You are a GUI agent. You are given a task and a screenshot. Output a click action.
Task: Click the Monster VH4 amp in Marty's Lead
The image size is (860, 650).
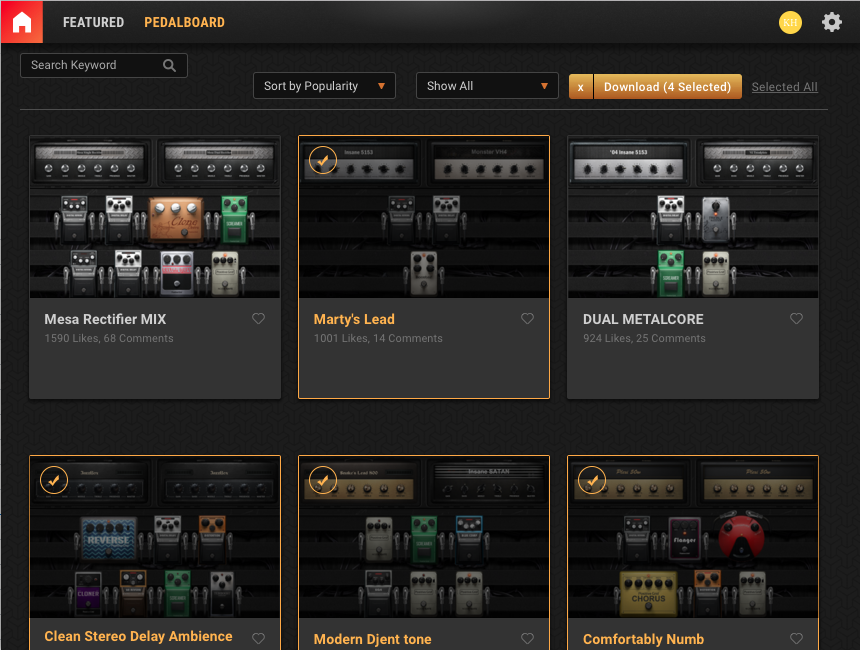coord(489,161)
